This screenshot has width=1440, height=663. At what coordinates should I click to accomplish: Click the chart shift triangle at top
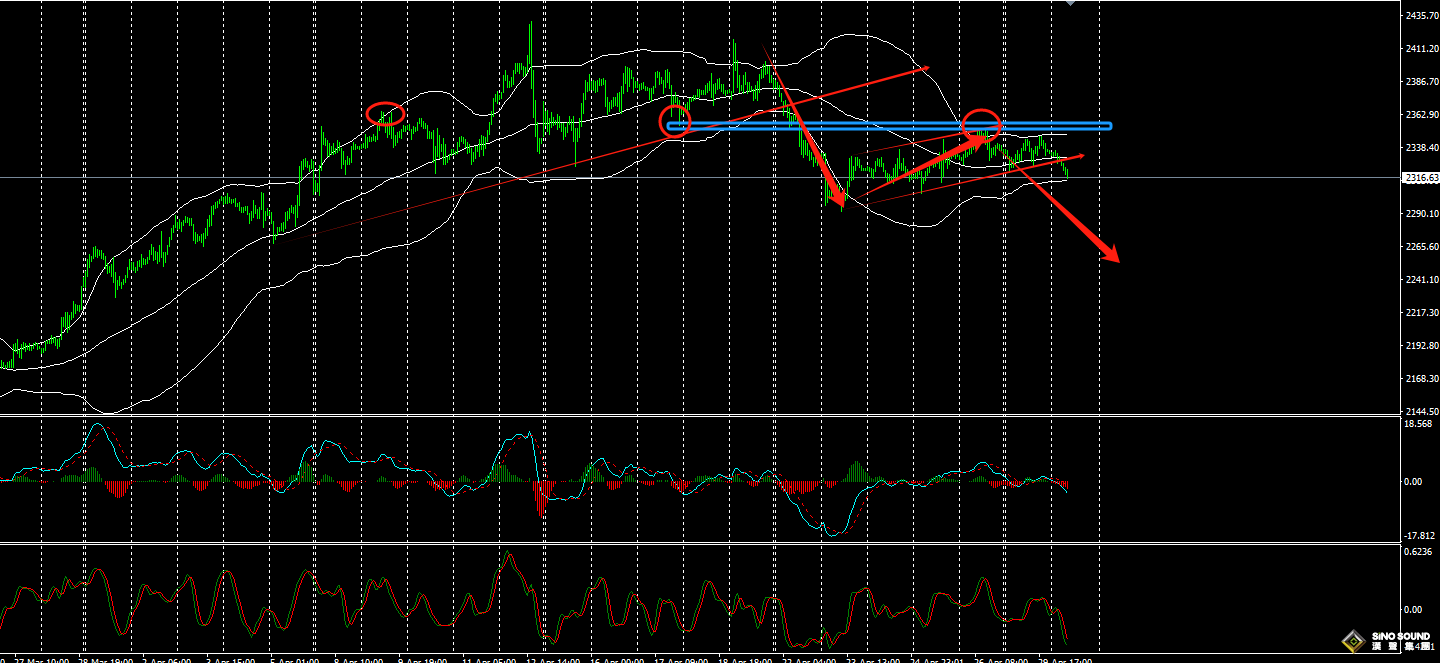[1071, 3]
